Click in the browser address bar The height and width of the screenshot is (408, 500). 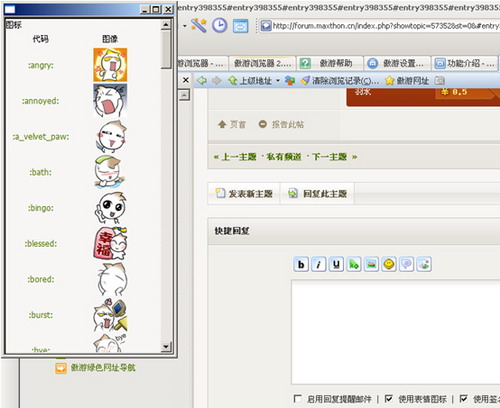tap(380, 26)
